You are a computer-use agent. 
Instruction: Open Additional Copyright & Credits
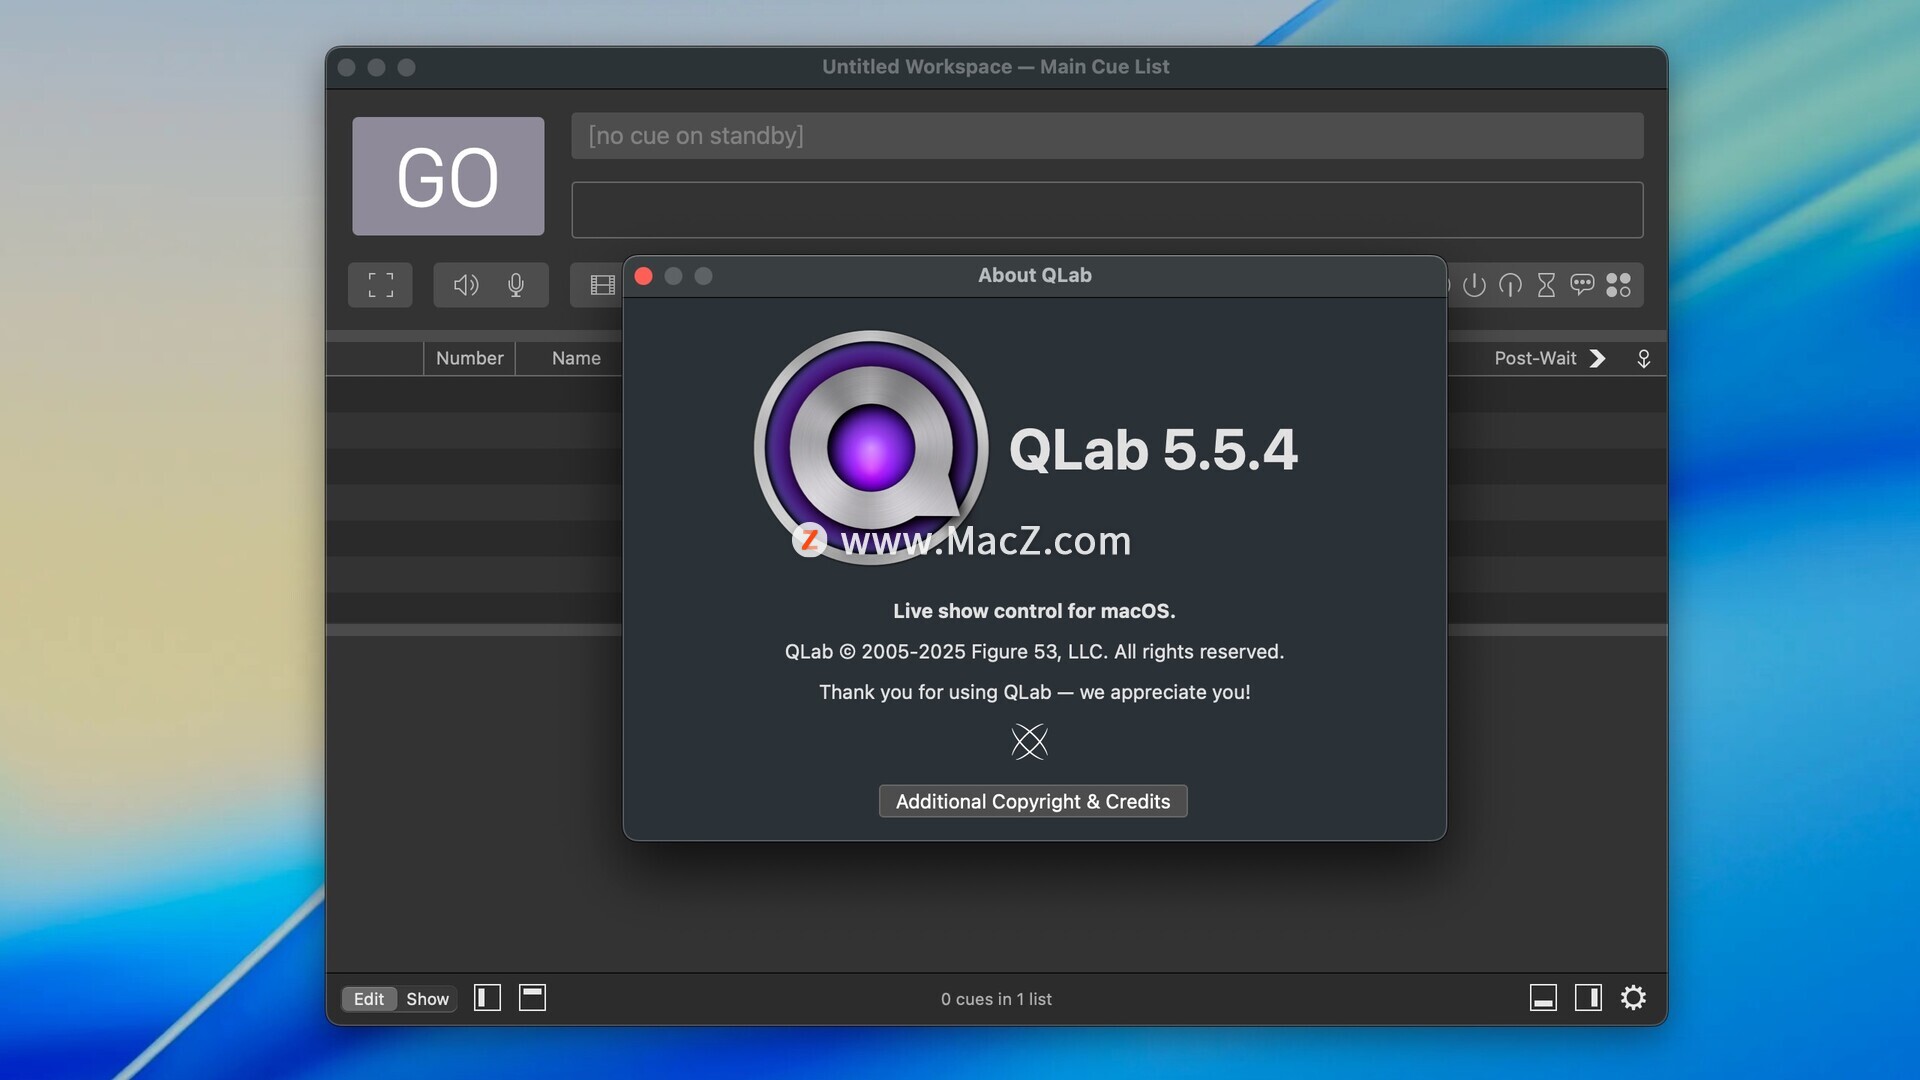coord(1033,801)
